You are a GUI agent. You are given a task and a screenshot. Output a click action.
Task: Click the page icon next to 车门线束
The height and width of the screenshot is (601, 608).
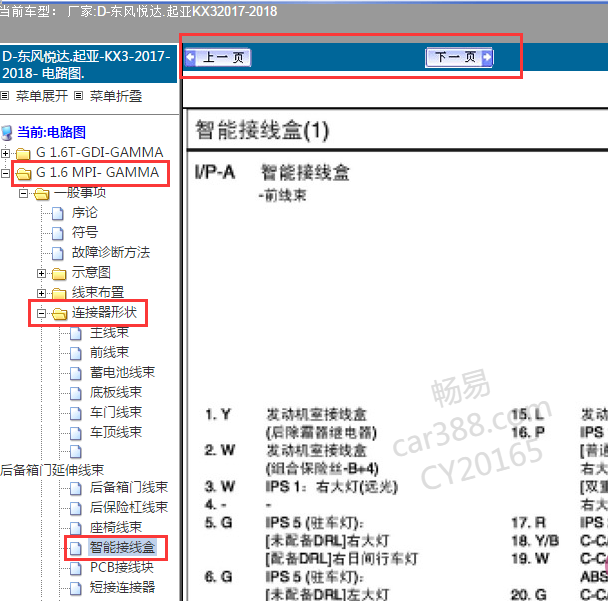coord(76,413)
